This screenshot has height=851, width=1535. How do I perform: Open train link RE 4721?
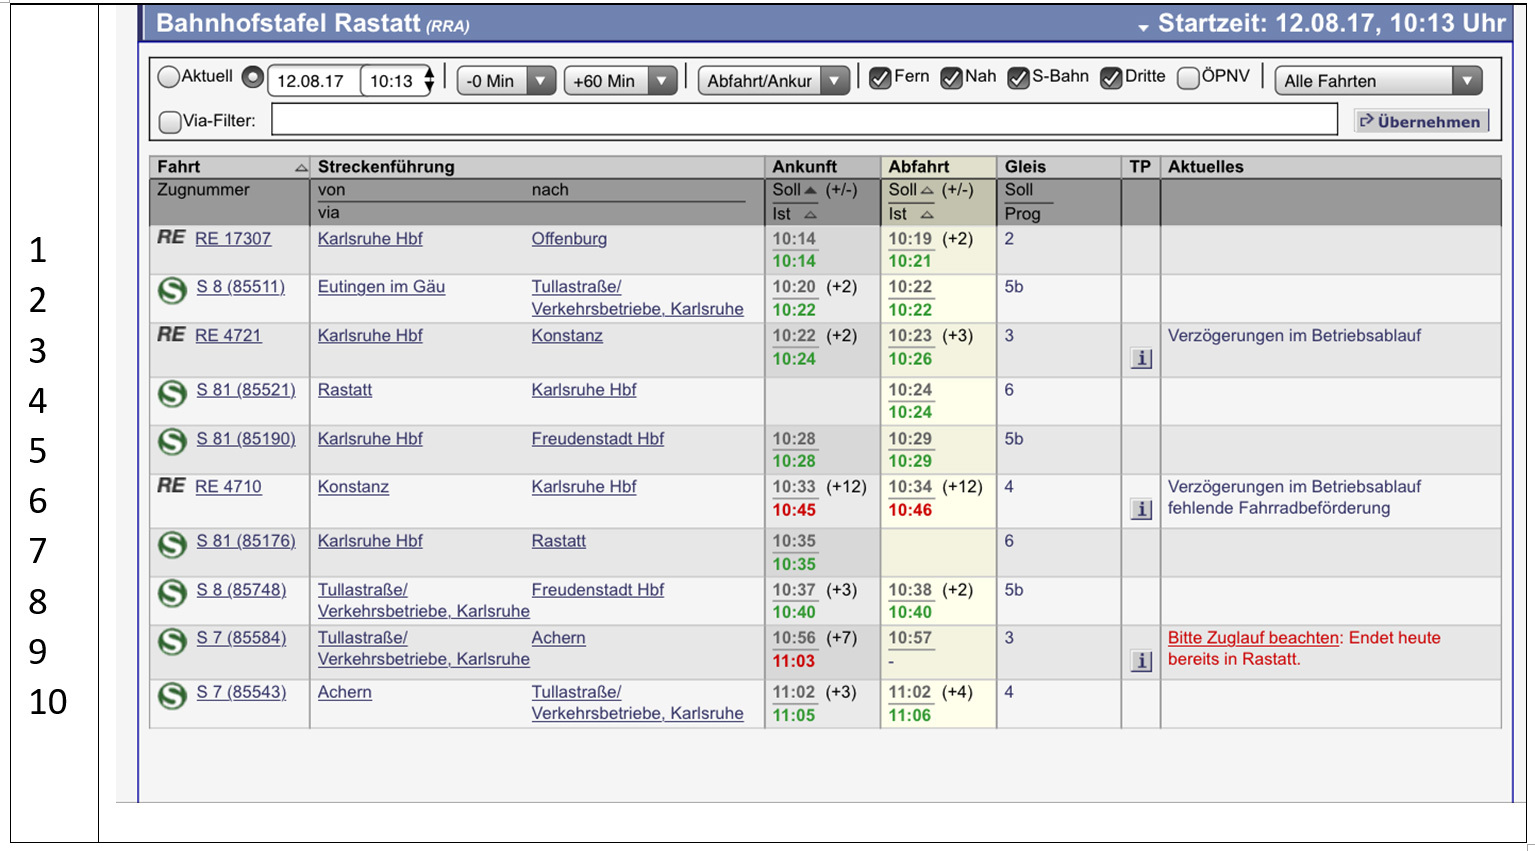pyautogui.click(x=228, y=335)
